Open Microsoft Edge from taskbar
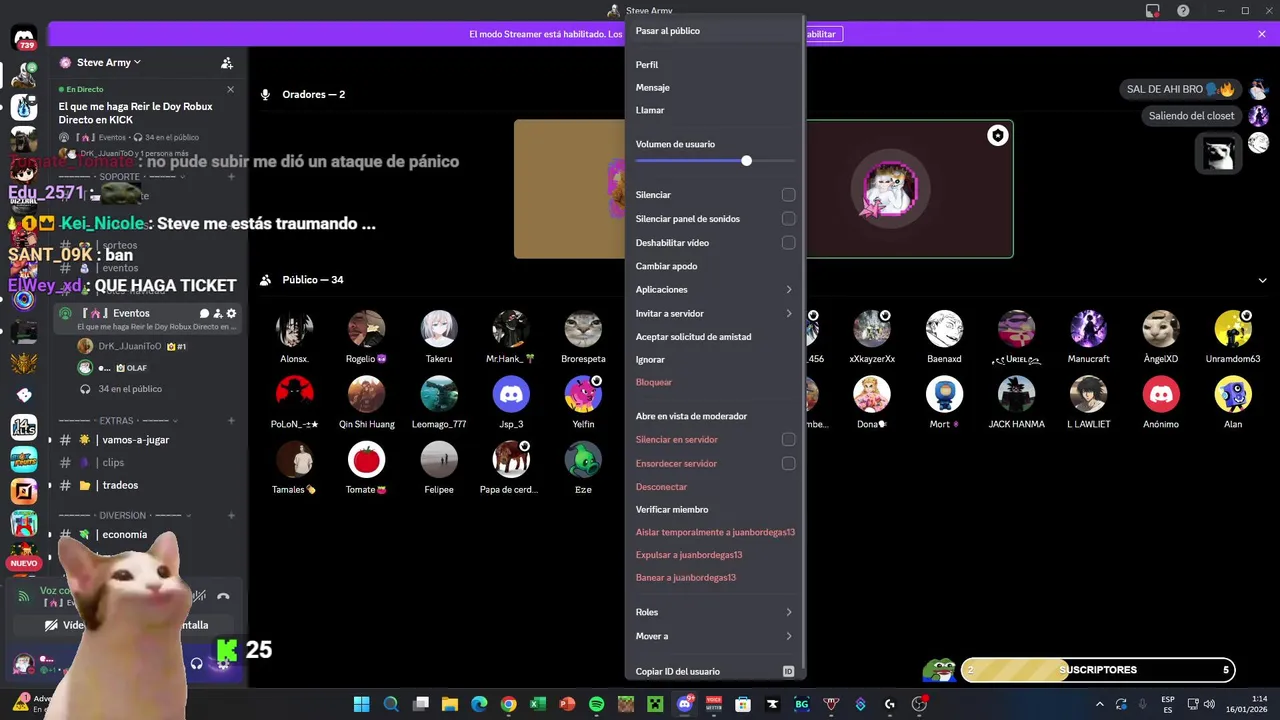 (479, 704)
